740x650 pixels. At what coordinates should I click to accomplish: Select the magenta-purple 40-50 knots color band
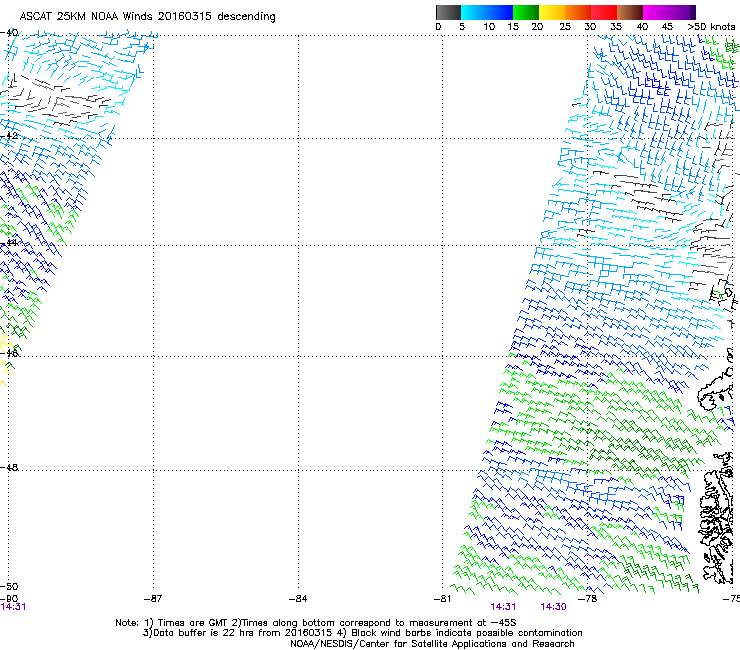(x=669, y=12)
